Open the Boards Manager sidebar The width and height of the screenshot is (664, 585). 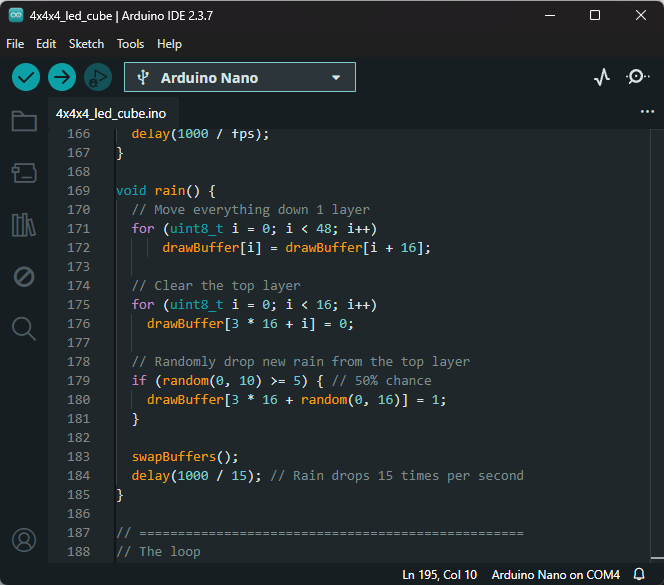point(24,174)
